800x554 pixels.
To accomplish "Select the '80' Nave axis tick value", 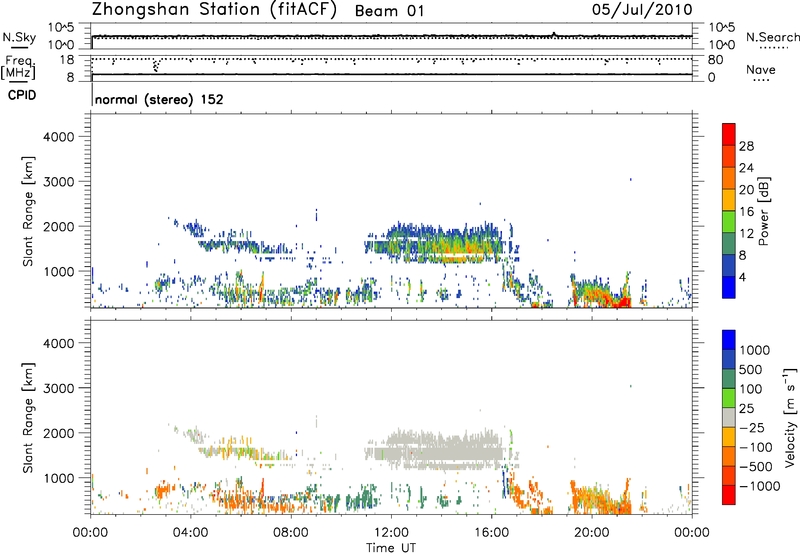I will (x=715, y=60).
